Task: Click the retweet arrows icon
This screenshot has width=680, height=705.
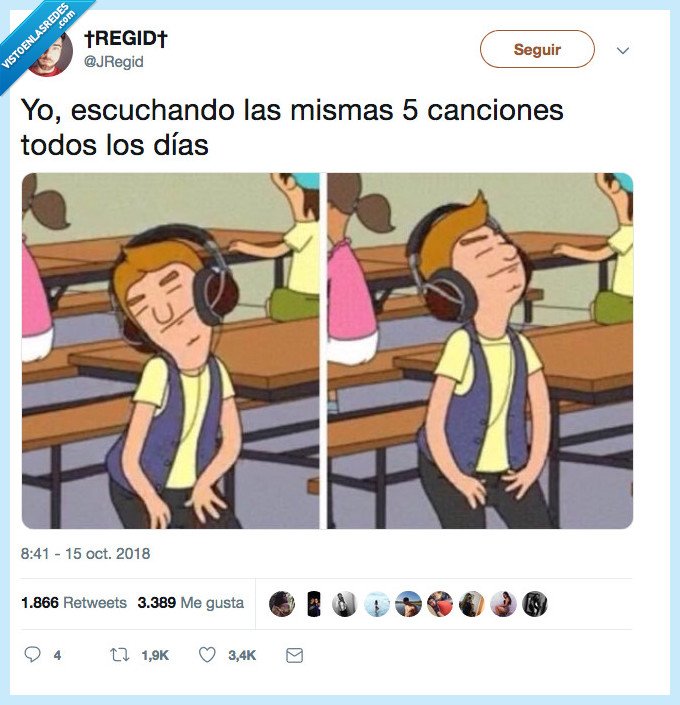Action: click(x=120, y=655)
